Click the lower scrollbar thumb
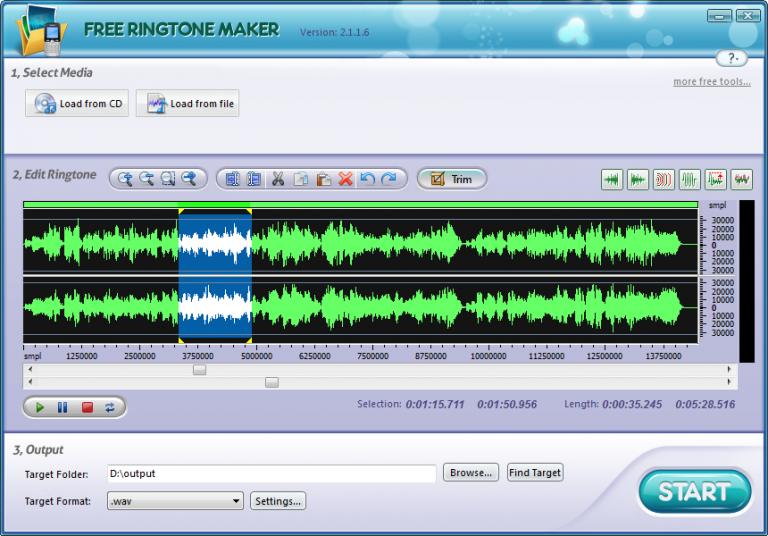768x536 pixels. coord(272,382)
